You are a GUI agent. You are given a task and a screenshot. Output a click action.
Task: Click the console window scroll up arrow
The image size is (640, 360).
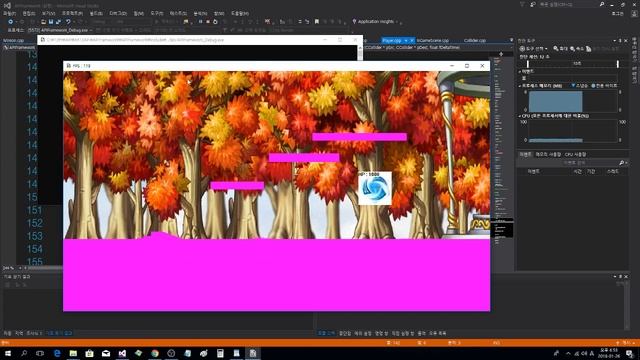360,48
